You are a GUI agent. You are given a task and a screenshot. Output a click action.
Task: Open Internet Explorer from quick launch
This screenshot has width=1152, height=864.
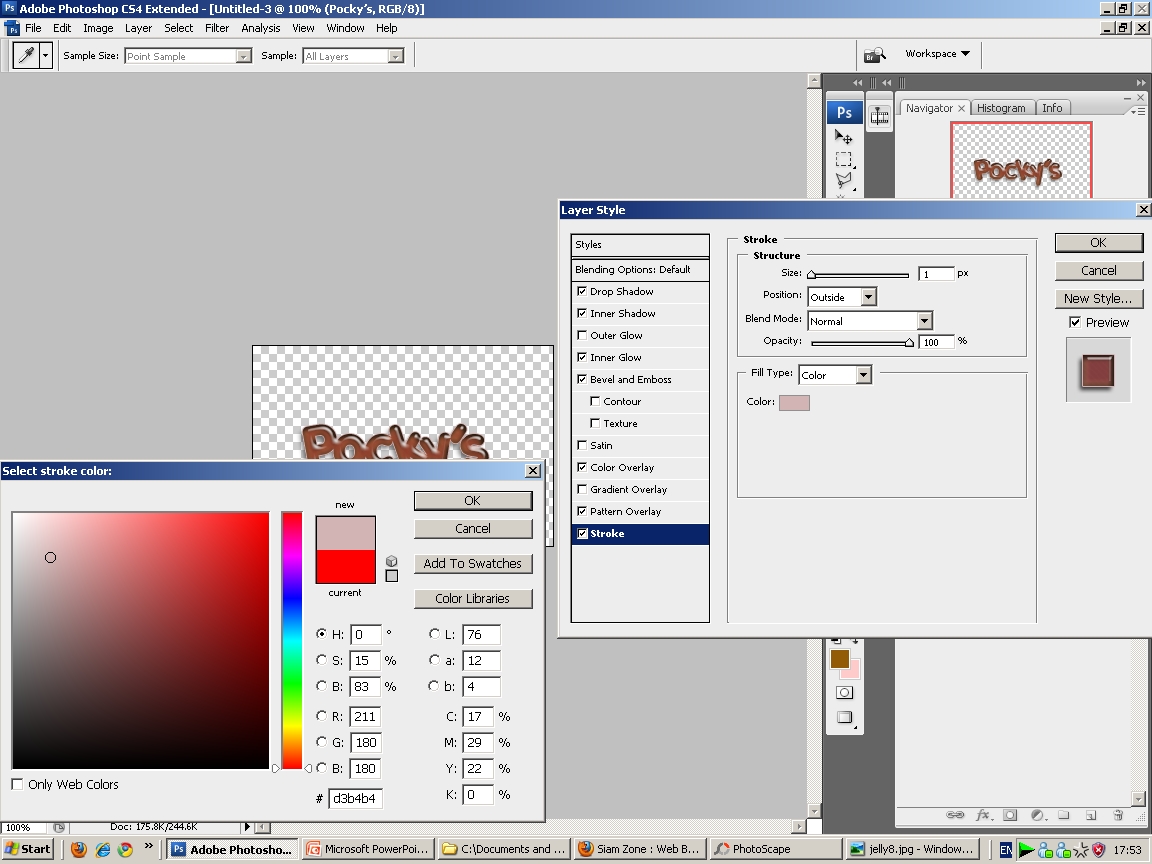click(103, 849)
